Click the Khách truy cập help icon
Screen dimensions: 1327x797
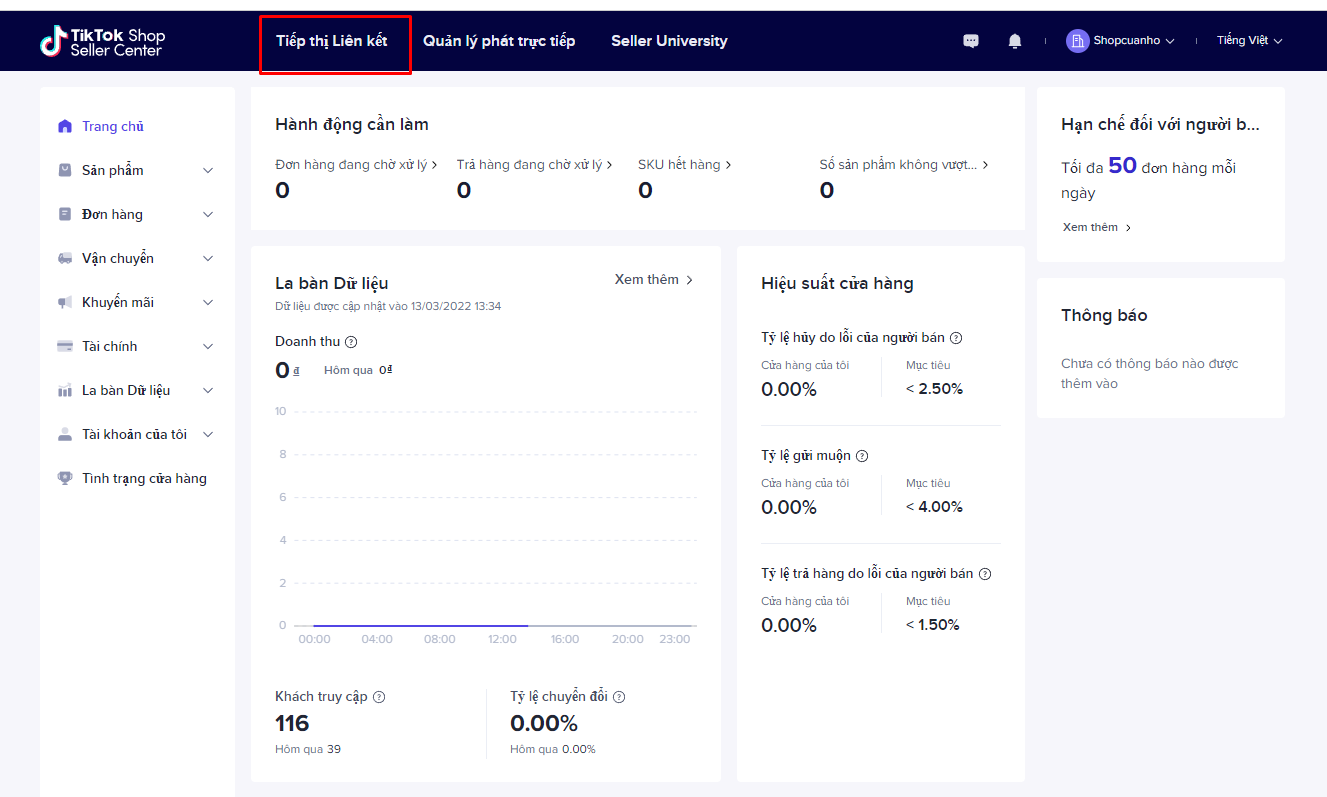pos(379,697)
